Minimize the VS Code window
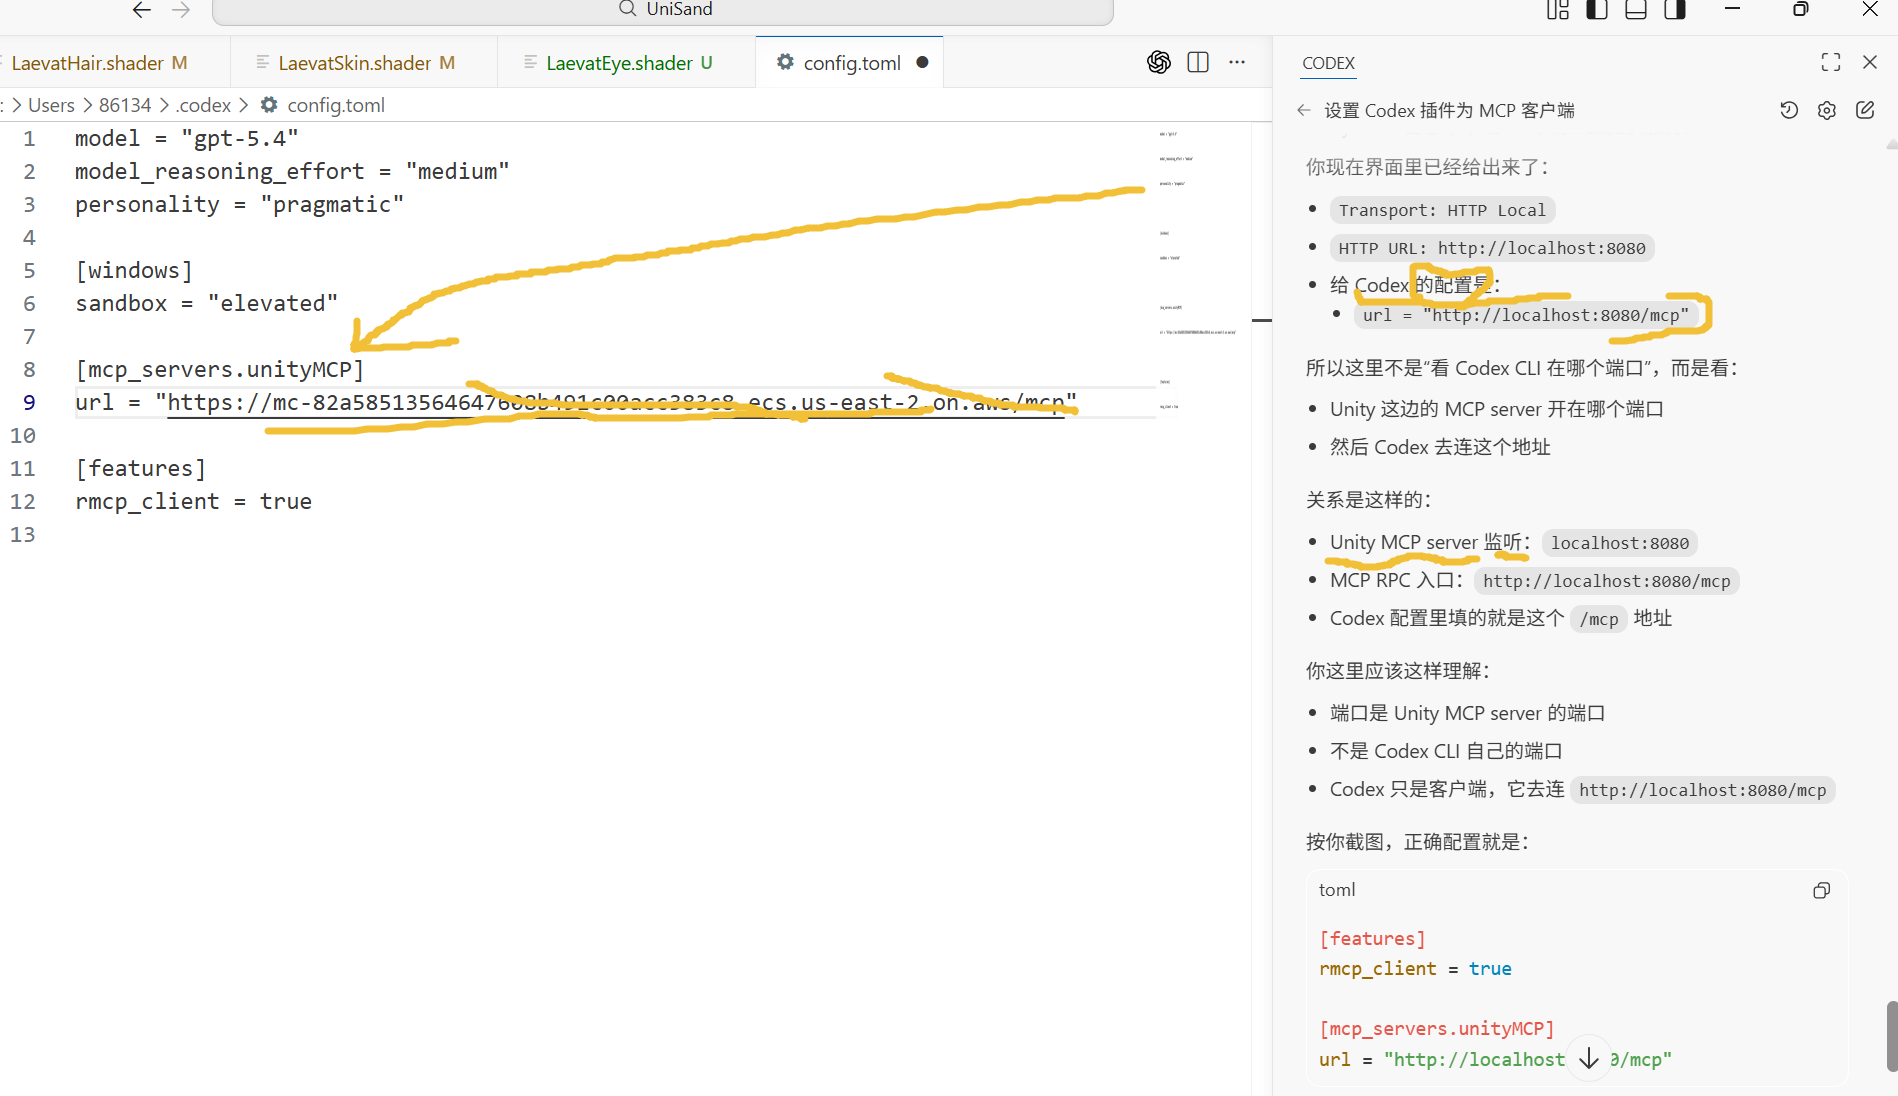 pyautogui.click(x=1733, y=9)
